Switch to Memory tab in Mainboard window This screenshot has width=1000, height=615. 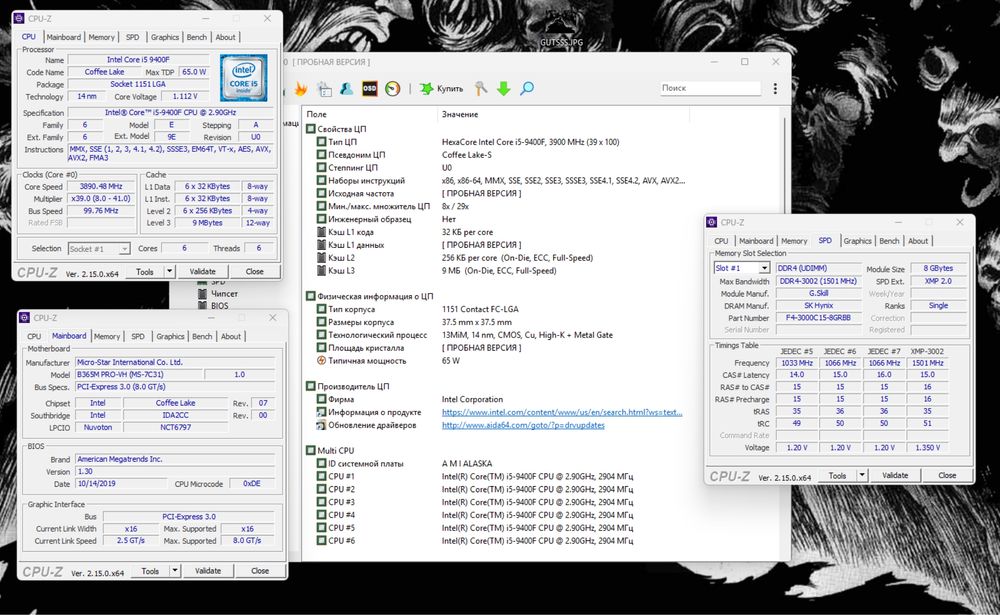point(107,337)
